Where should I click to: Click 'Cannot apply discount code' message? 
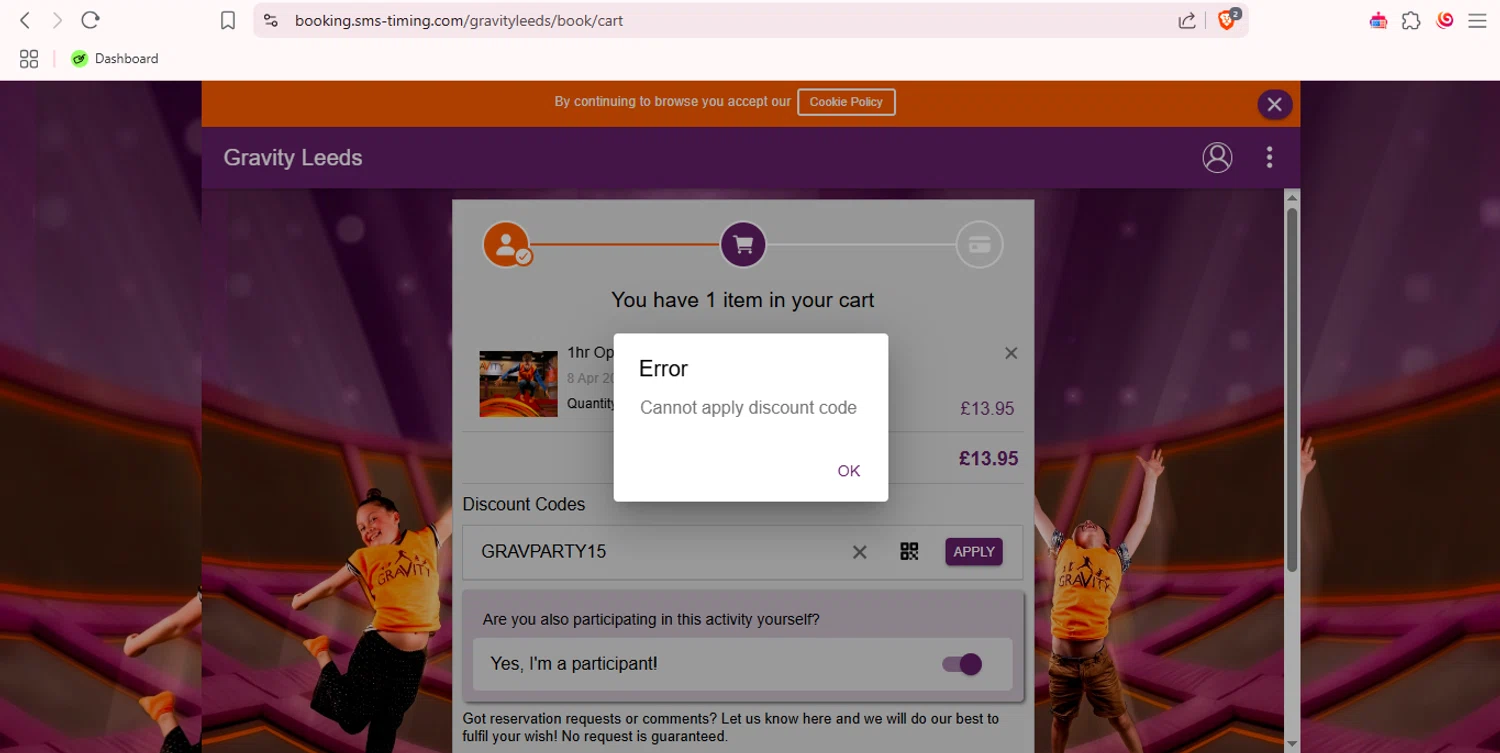tap(748, 408)
